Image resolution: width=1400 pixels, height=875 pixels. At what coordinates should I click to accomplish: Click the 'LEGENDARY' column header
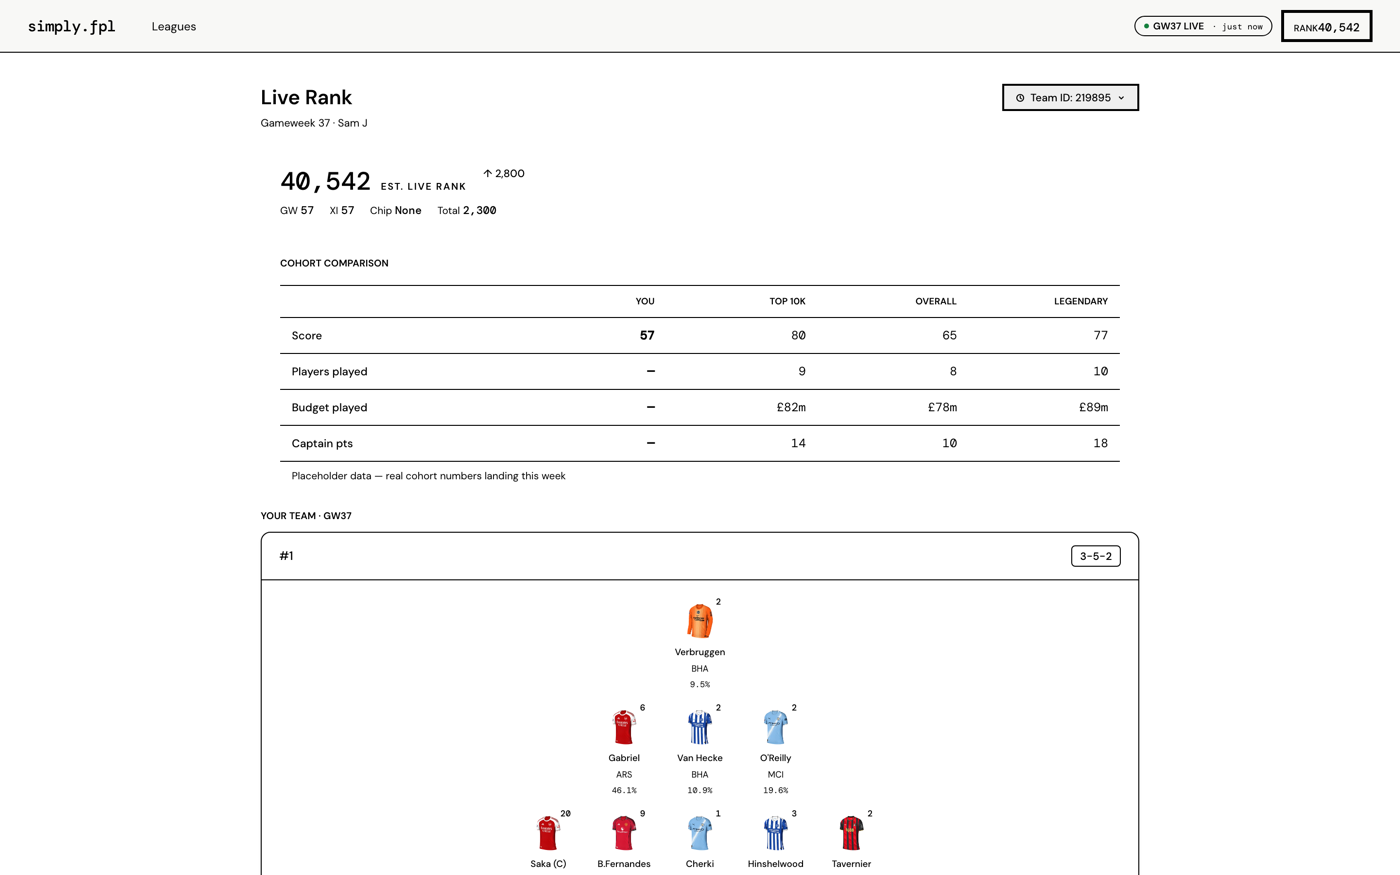click(x=1081, y=301)
